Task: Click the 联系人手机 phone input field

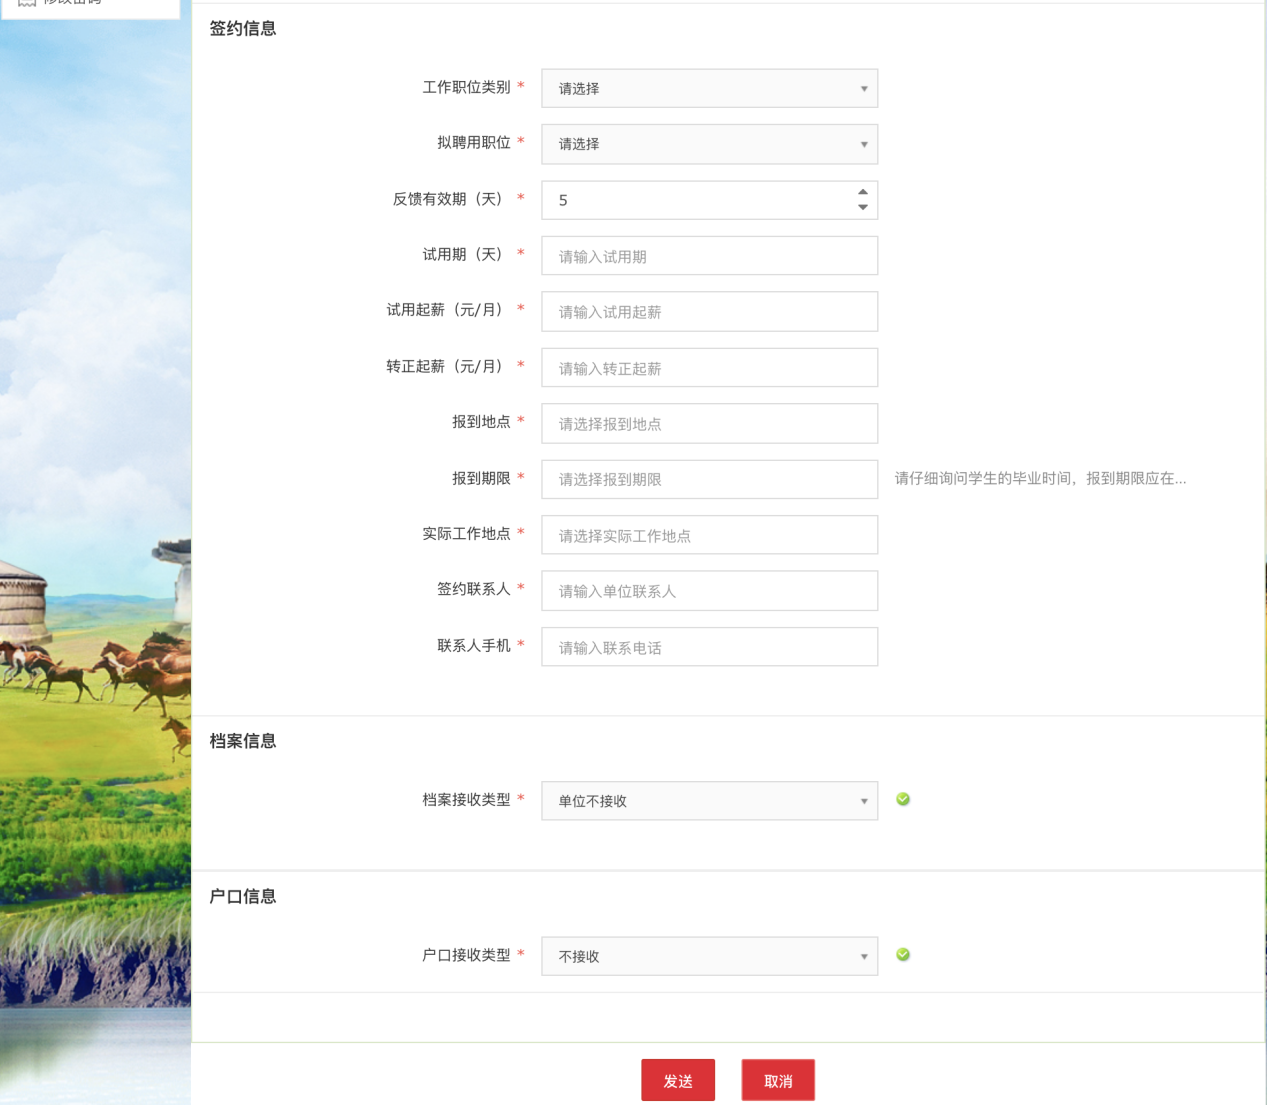Action: pos(709,646)
